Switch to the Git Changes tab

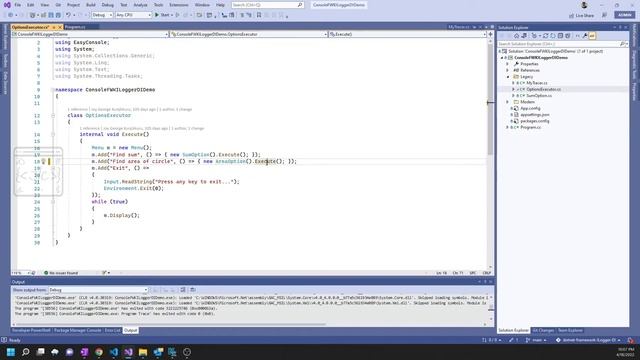point(543,330)
